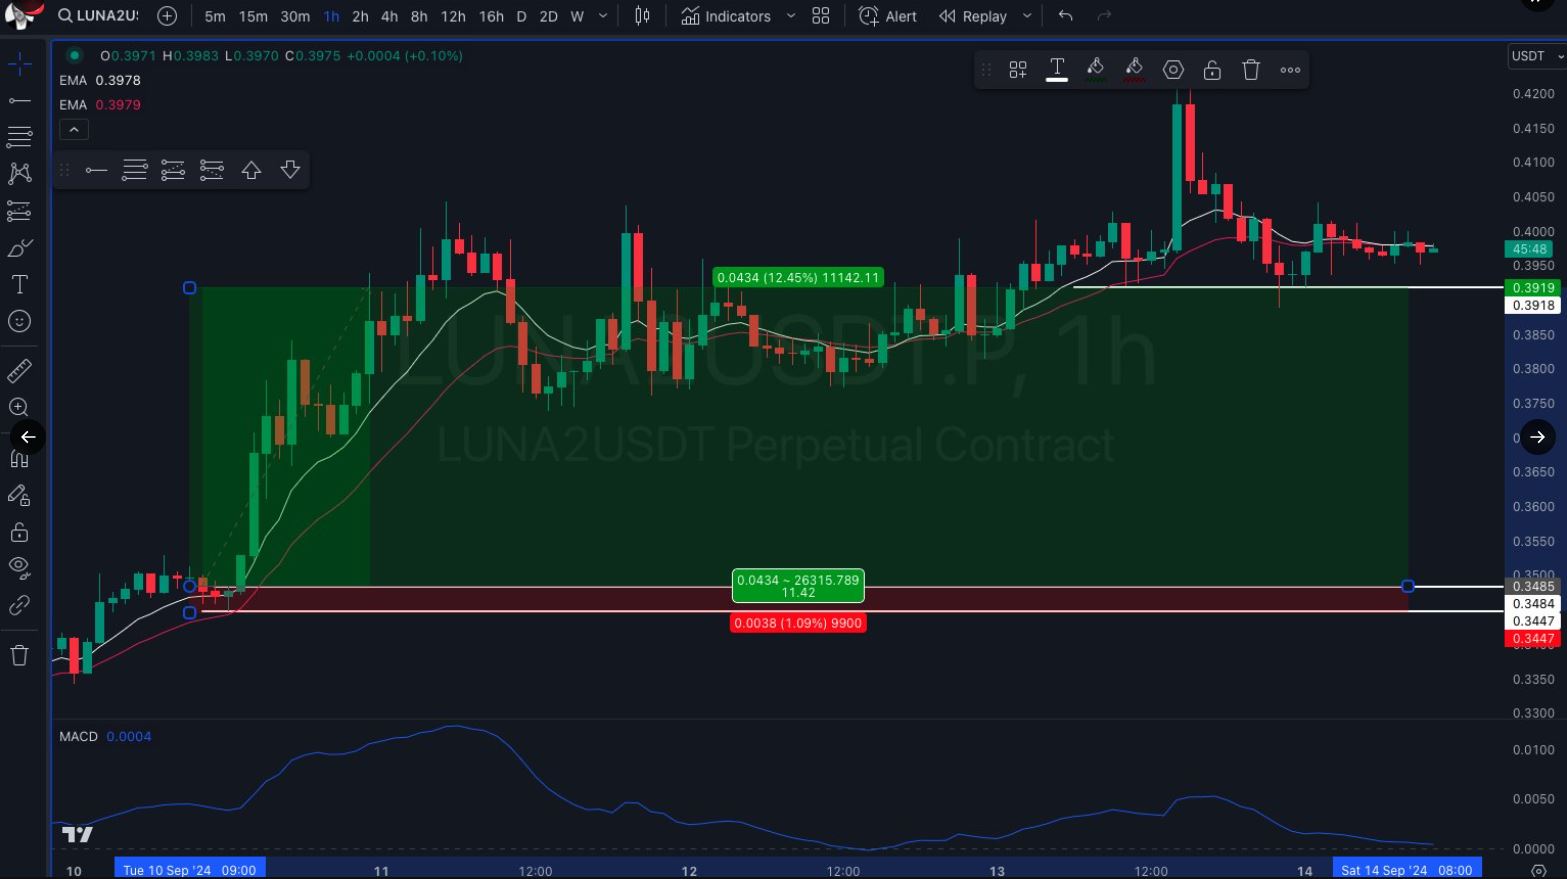Click the second EMA legend entry 0.3979
Image resolution: width=1567 pixels, height=879 pixels.
(100, 105)
